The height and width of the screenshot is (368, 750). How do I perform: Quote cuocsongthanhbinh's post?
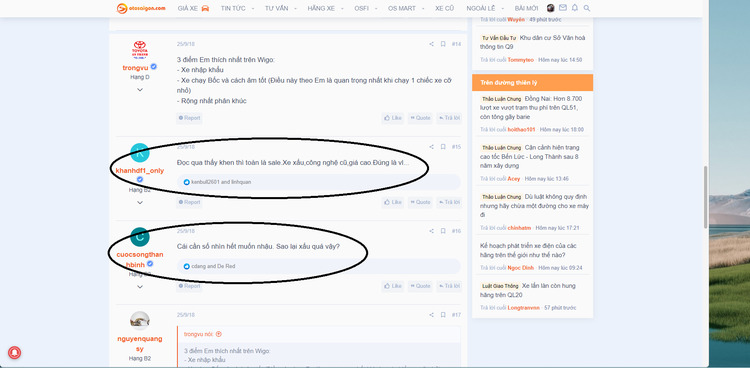(420, 286)
